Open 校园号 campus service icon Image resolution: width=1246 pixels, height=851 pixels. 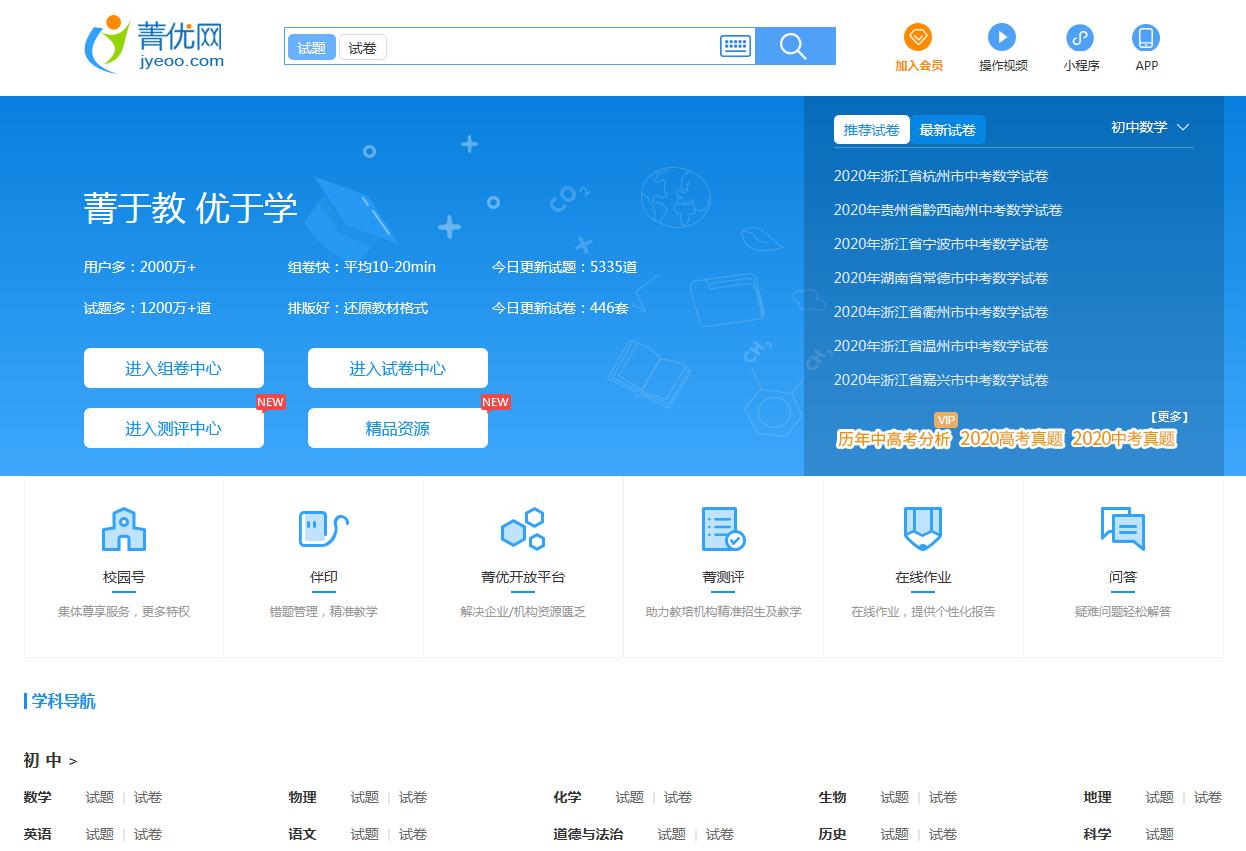pyautogui.click(x=123, y=528)
